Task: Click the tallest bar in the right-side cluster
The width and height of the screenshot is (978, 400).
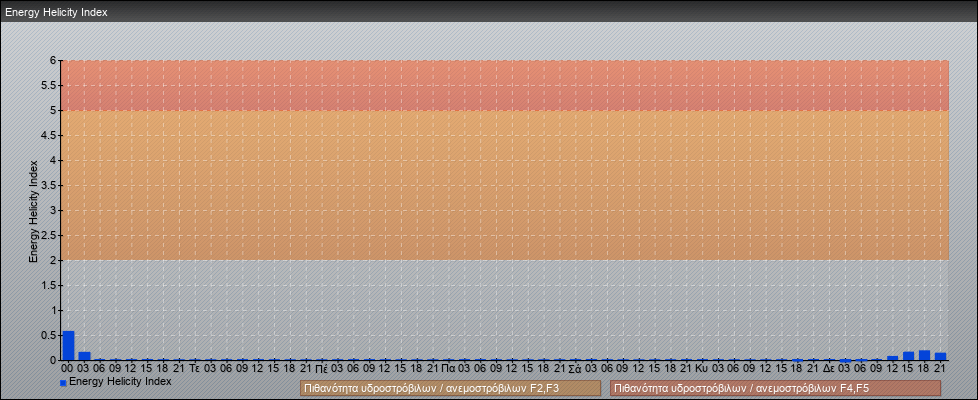Action: coord(924,355)
